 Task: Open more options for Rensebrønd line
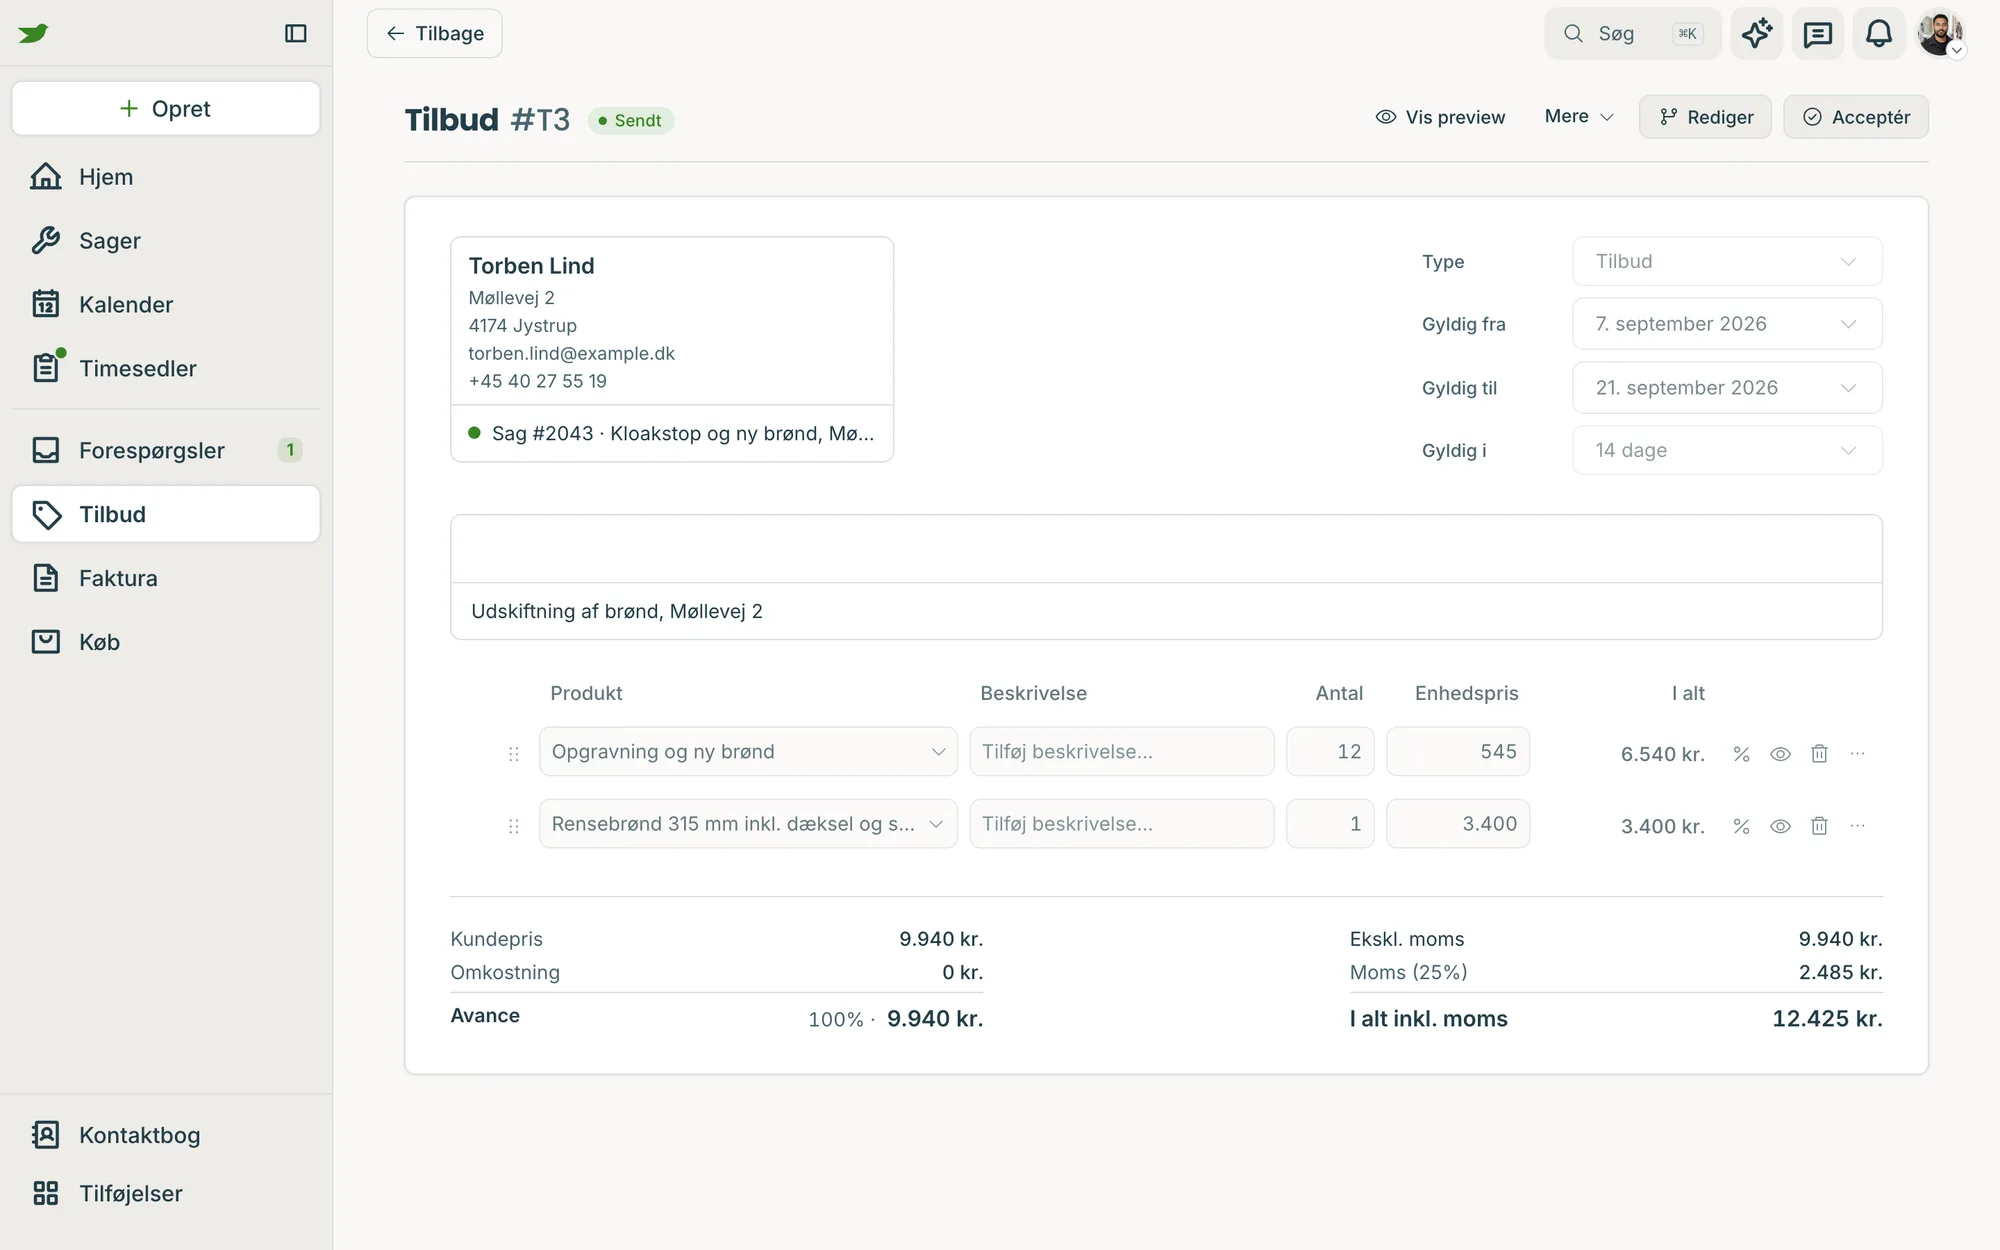[1857, 826]
